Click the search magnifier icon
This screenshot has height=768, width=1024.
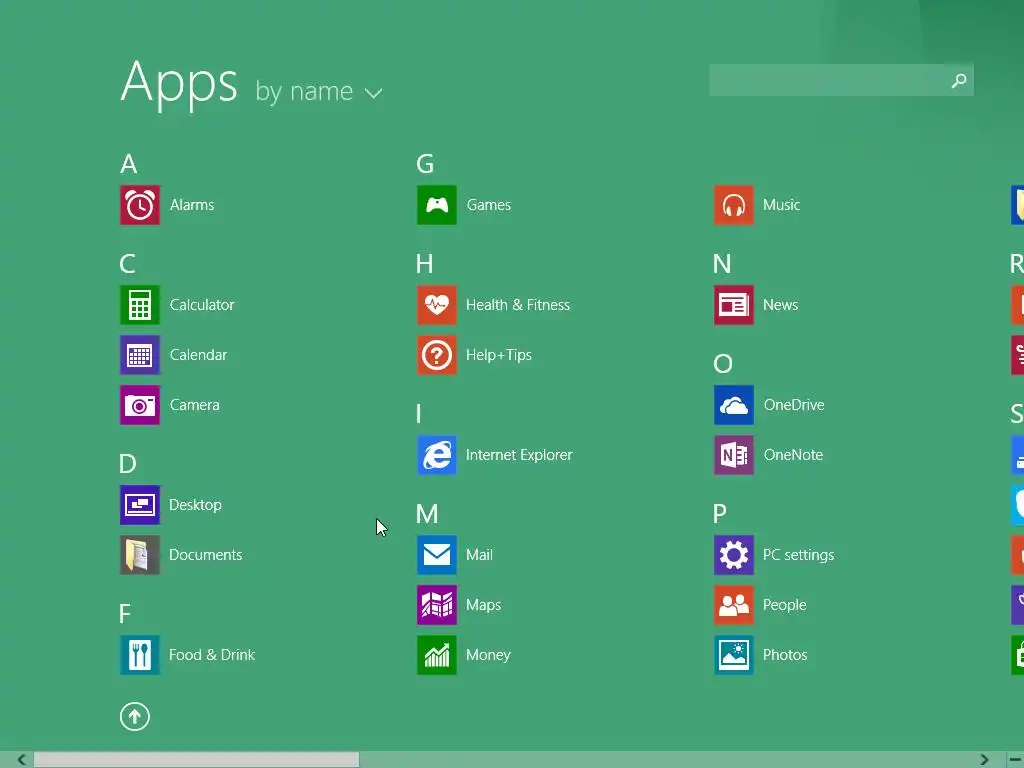[959, 80]
